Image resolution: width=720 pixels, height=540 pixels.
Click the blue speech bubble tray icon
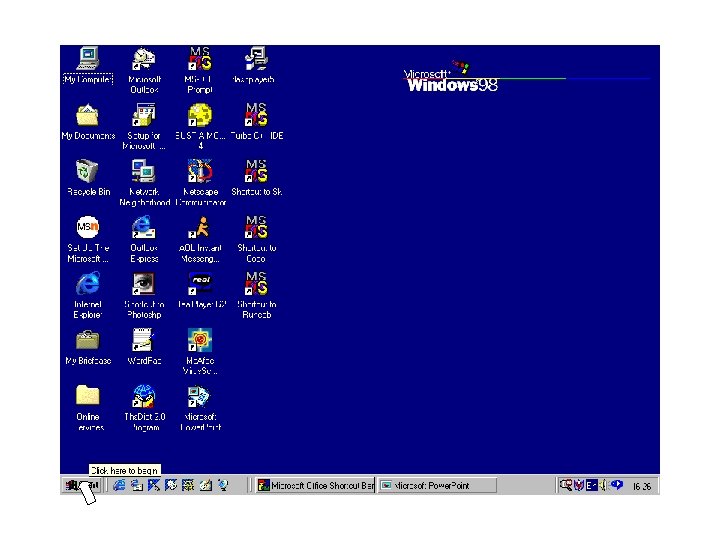click(x=617, y=484)
